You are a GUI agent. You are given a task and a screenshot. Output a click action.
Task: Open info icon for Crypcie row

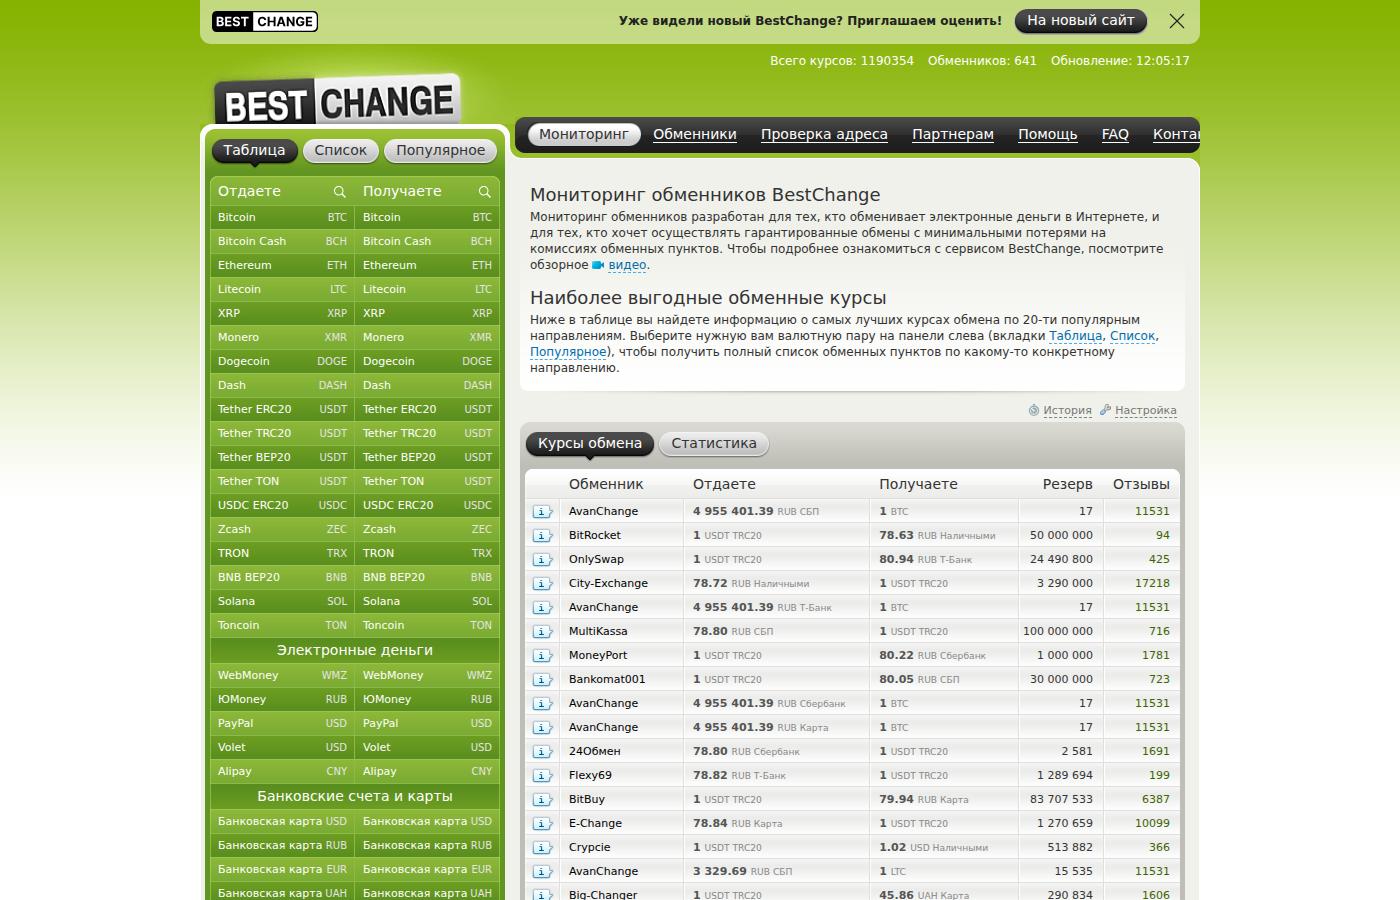click(542, 847)
